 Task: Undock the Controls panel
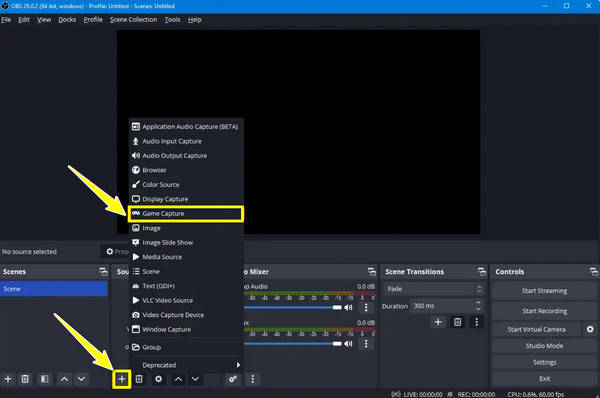tap(593, 272)
